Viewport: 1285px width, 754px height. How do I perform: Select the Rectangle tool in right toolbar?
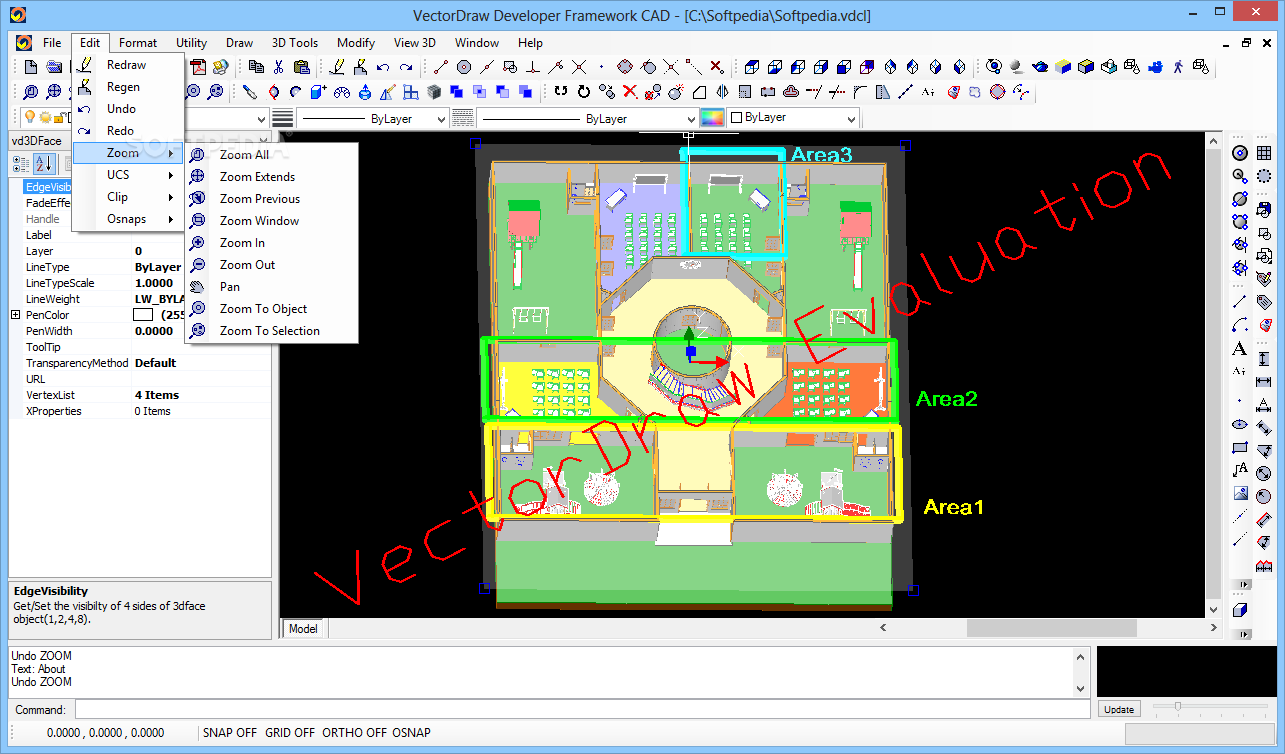1240,447
